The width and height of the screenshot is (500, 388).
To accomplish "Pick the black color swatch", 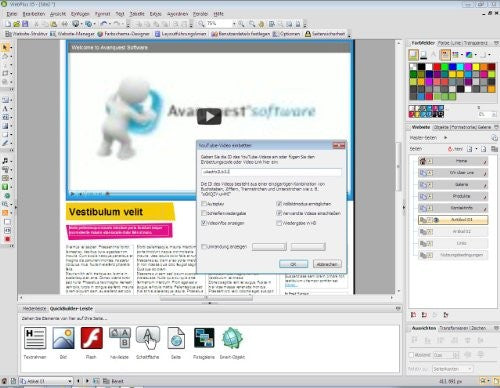I will point(421,67).
